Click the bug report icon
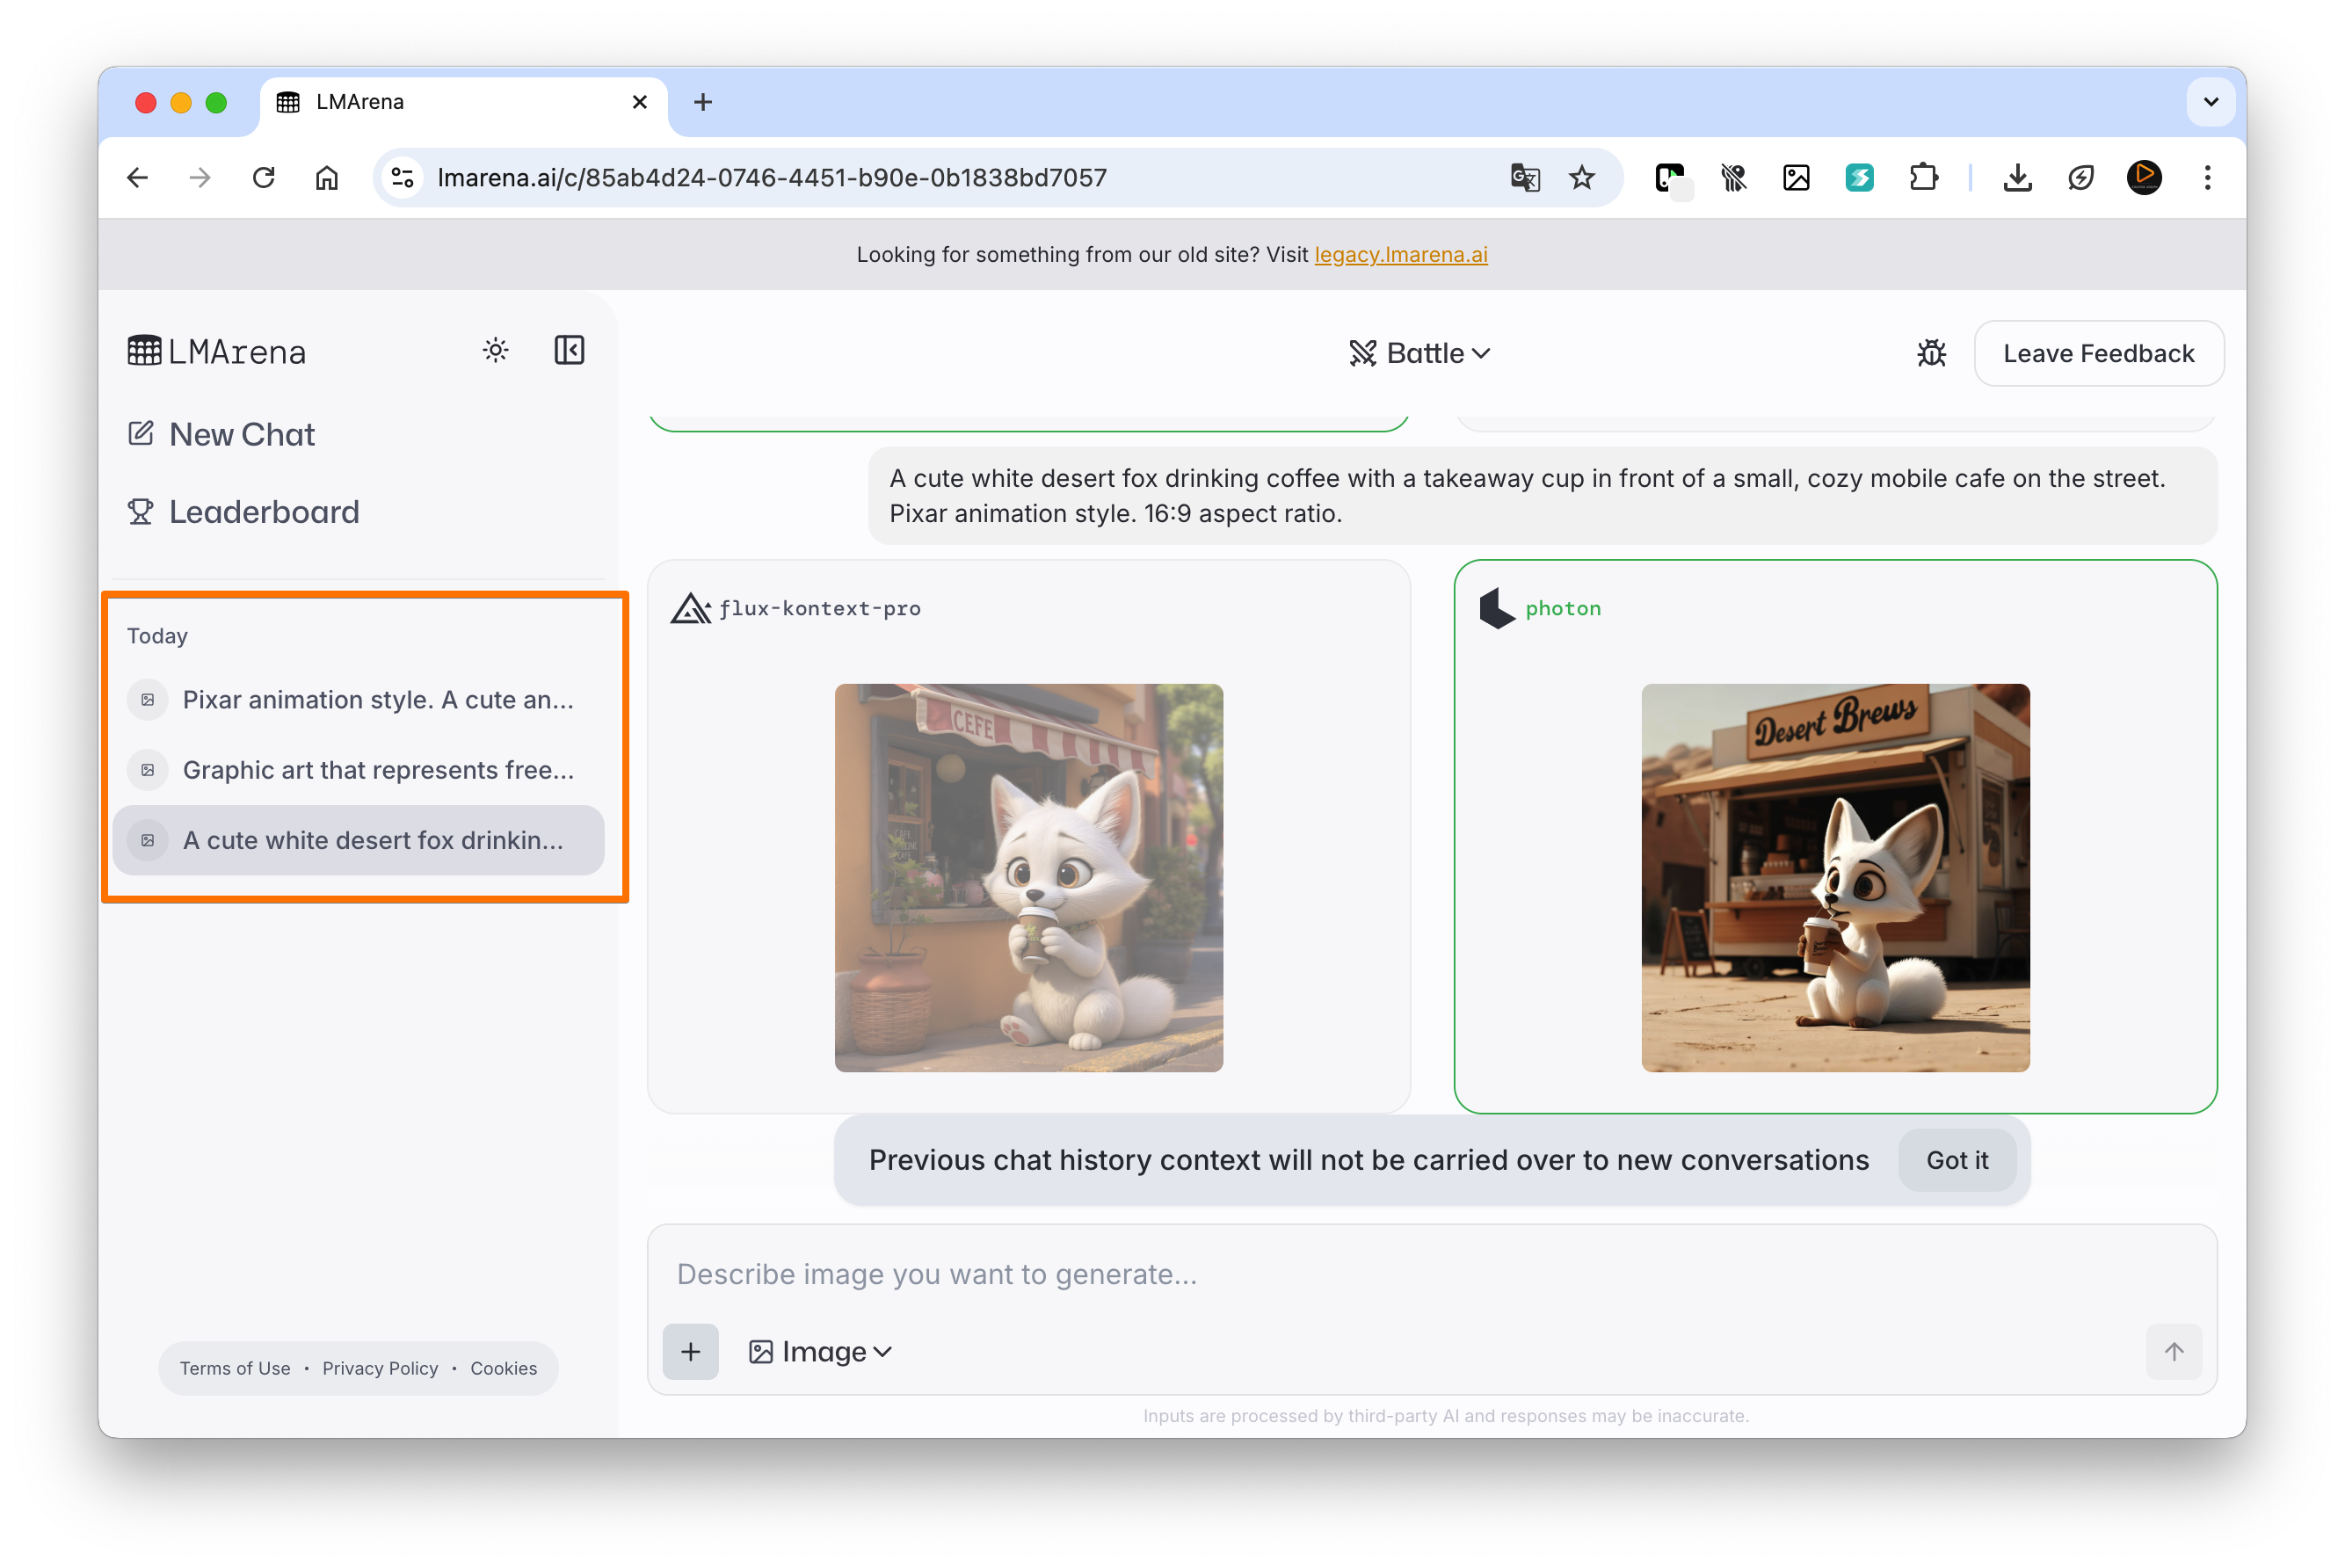The height and width of the screenshot is (1568, 2345). pos(1931,353)
